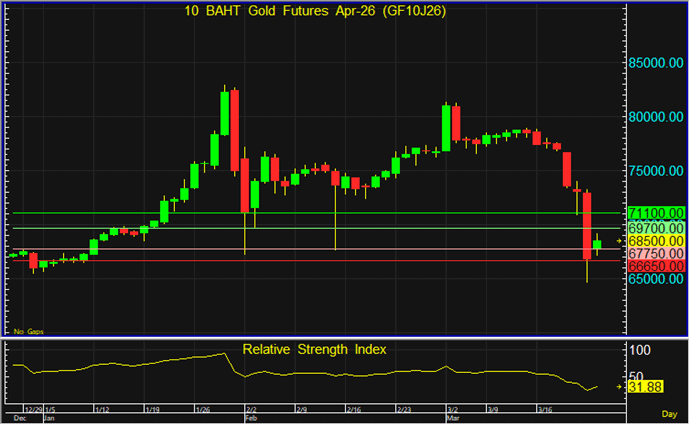Click the 71100.00 green price label
This screenshot has height=425, width=690.
tap(656, 213)
